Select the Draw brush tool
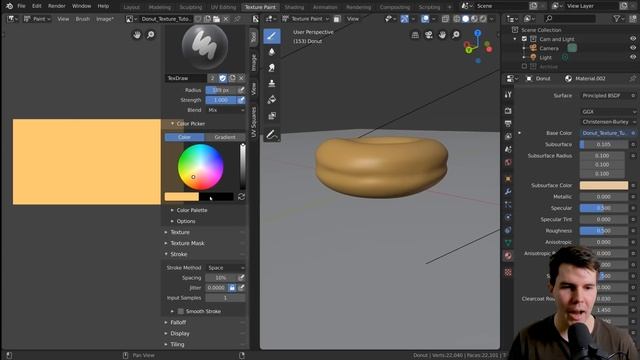640x360 pixels. (x=272, y=36)
